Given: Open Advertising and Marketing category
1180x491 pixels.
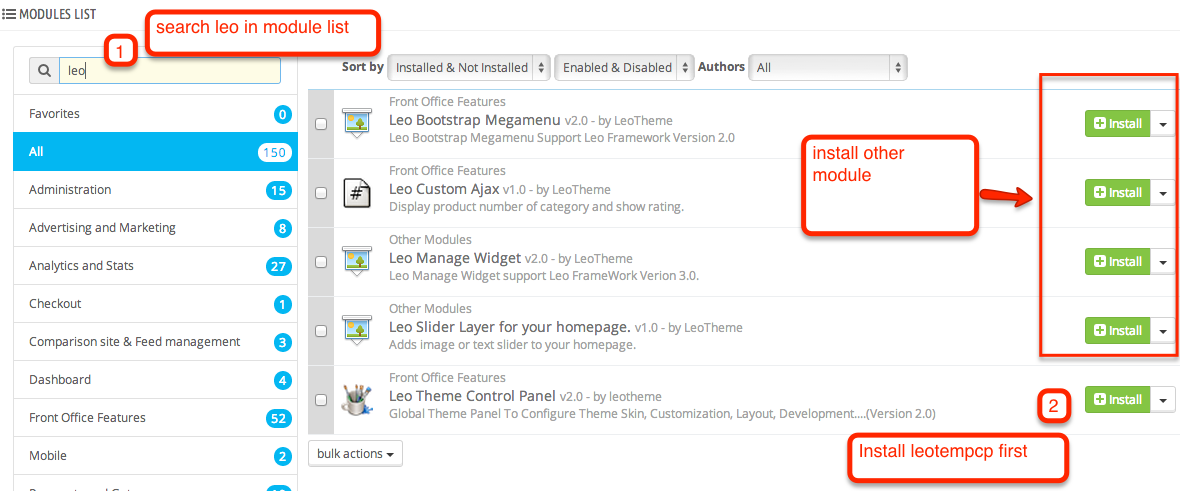Looking at the screenshot, I should point(156,227).
